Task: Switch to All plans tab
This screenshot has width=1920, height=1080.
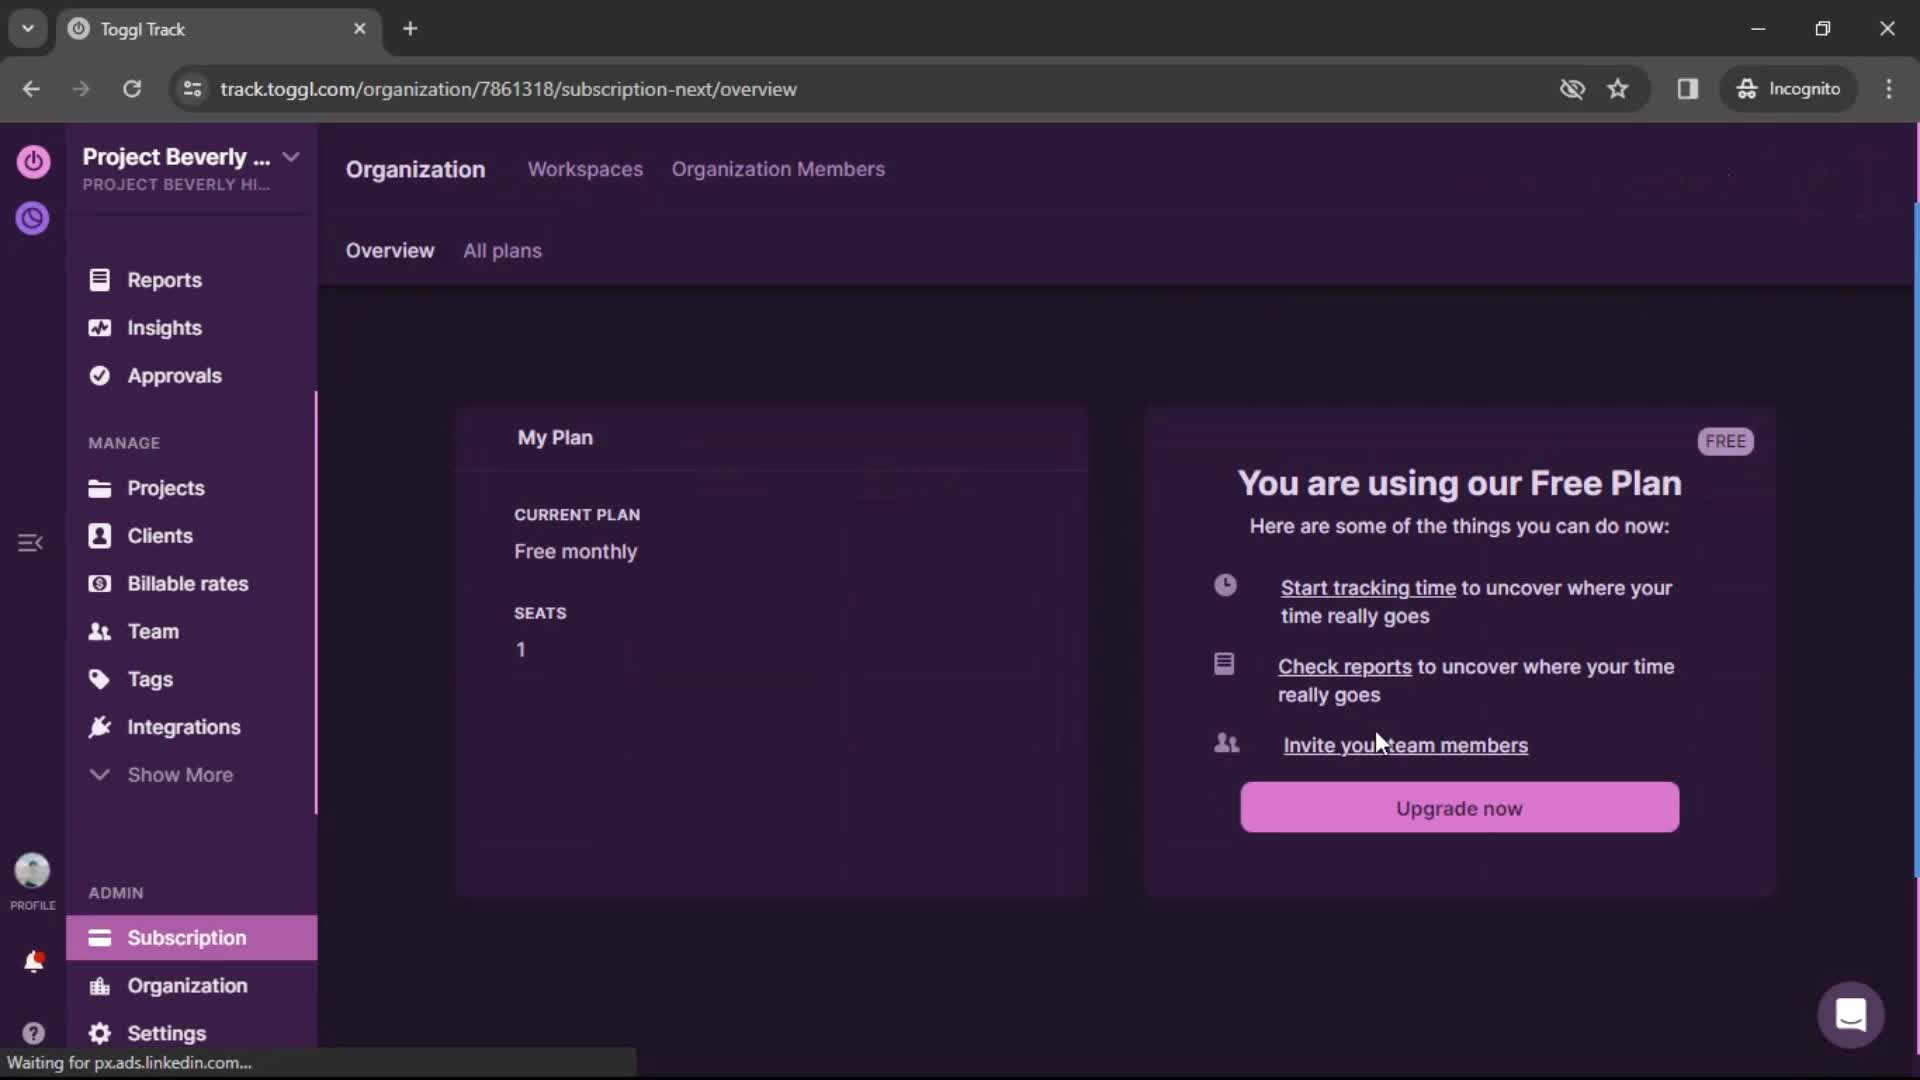Action: pos(501,251)
